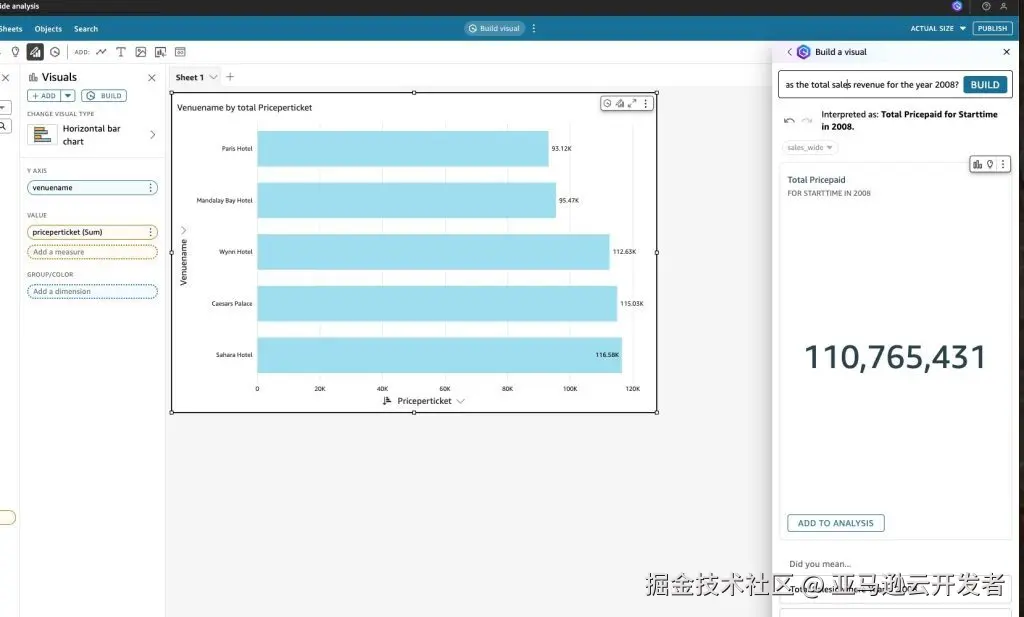1024x617 pixels.
Task: Open the user account icon
Action: pyautogui.click(x=1004, y=6)
